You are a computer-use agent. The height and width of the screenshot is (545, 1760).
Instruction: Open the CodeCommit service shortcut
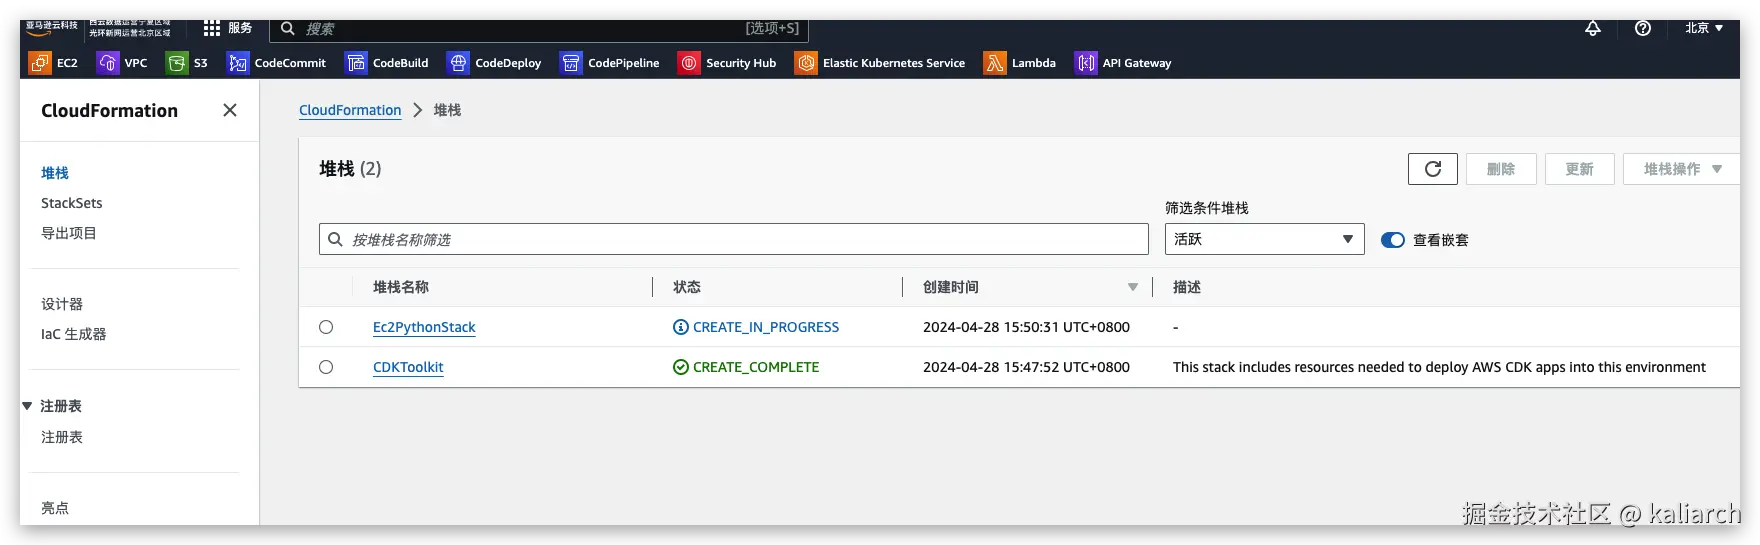coord(276,63)
